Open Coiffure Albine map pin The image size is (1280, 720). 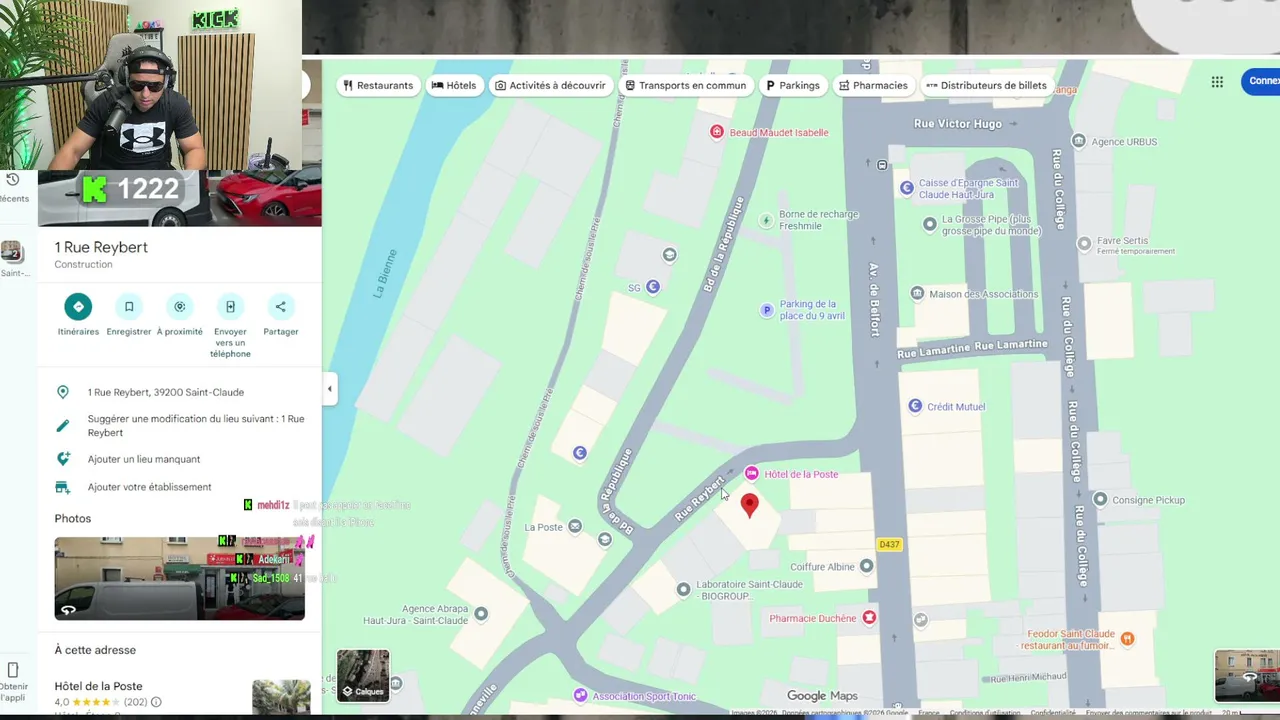pos(867,566)
